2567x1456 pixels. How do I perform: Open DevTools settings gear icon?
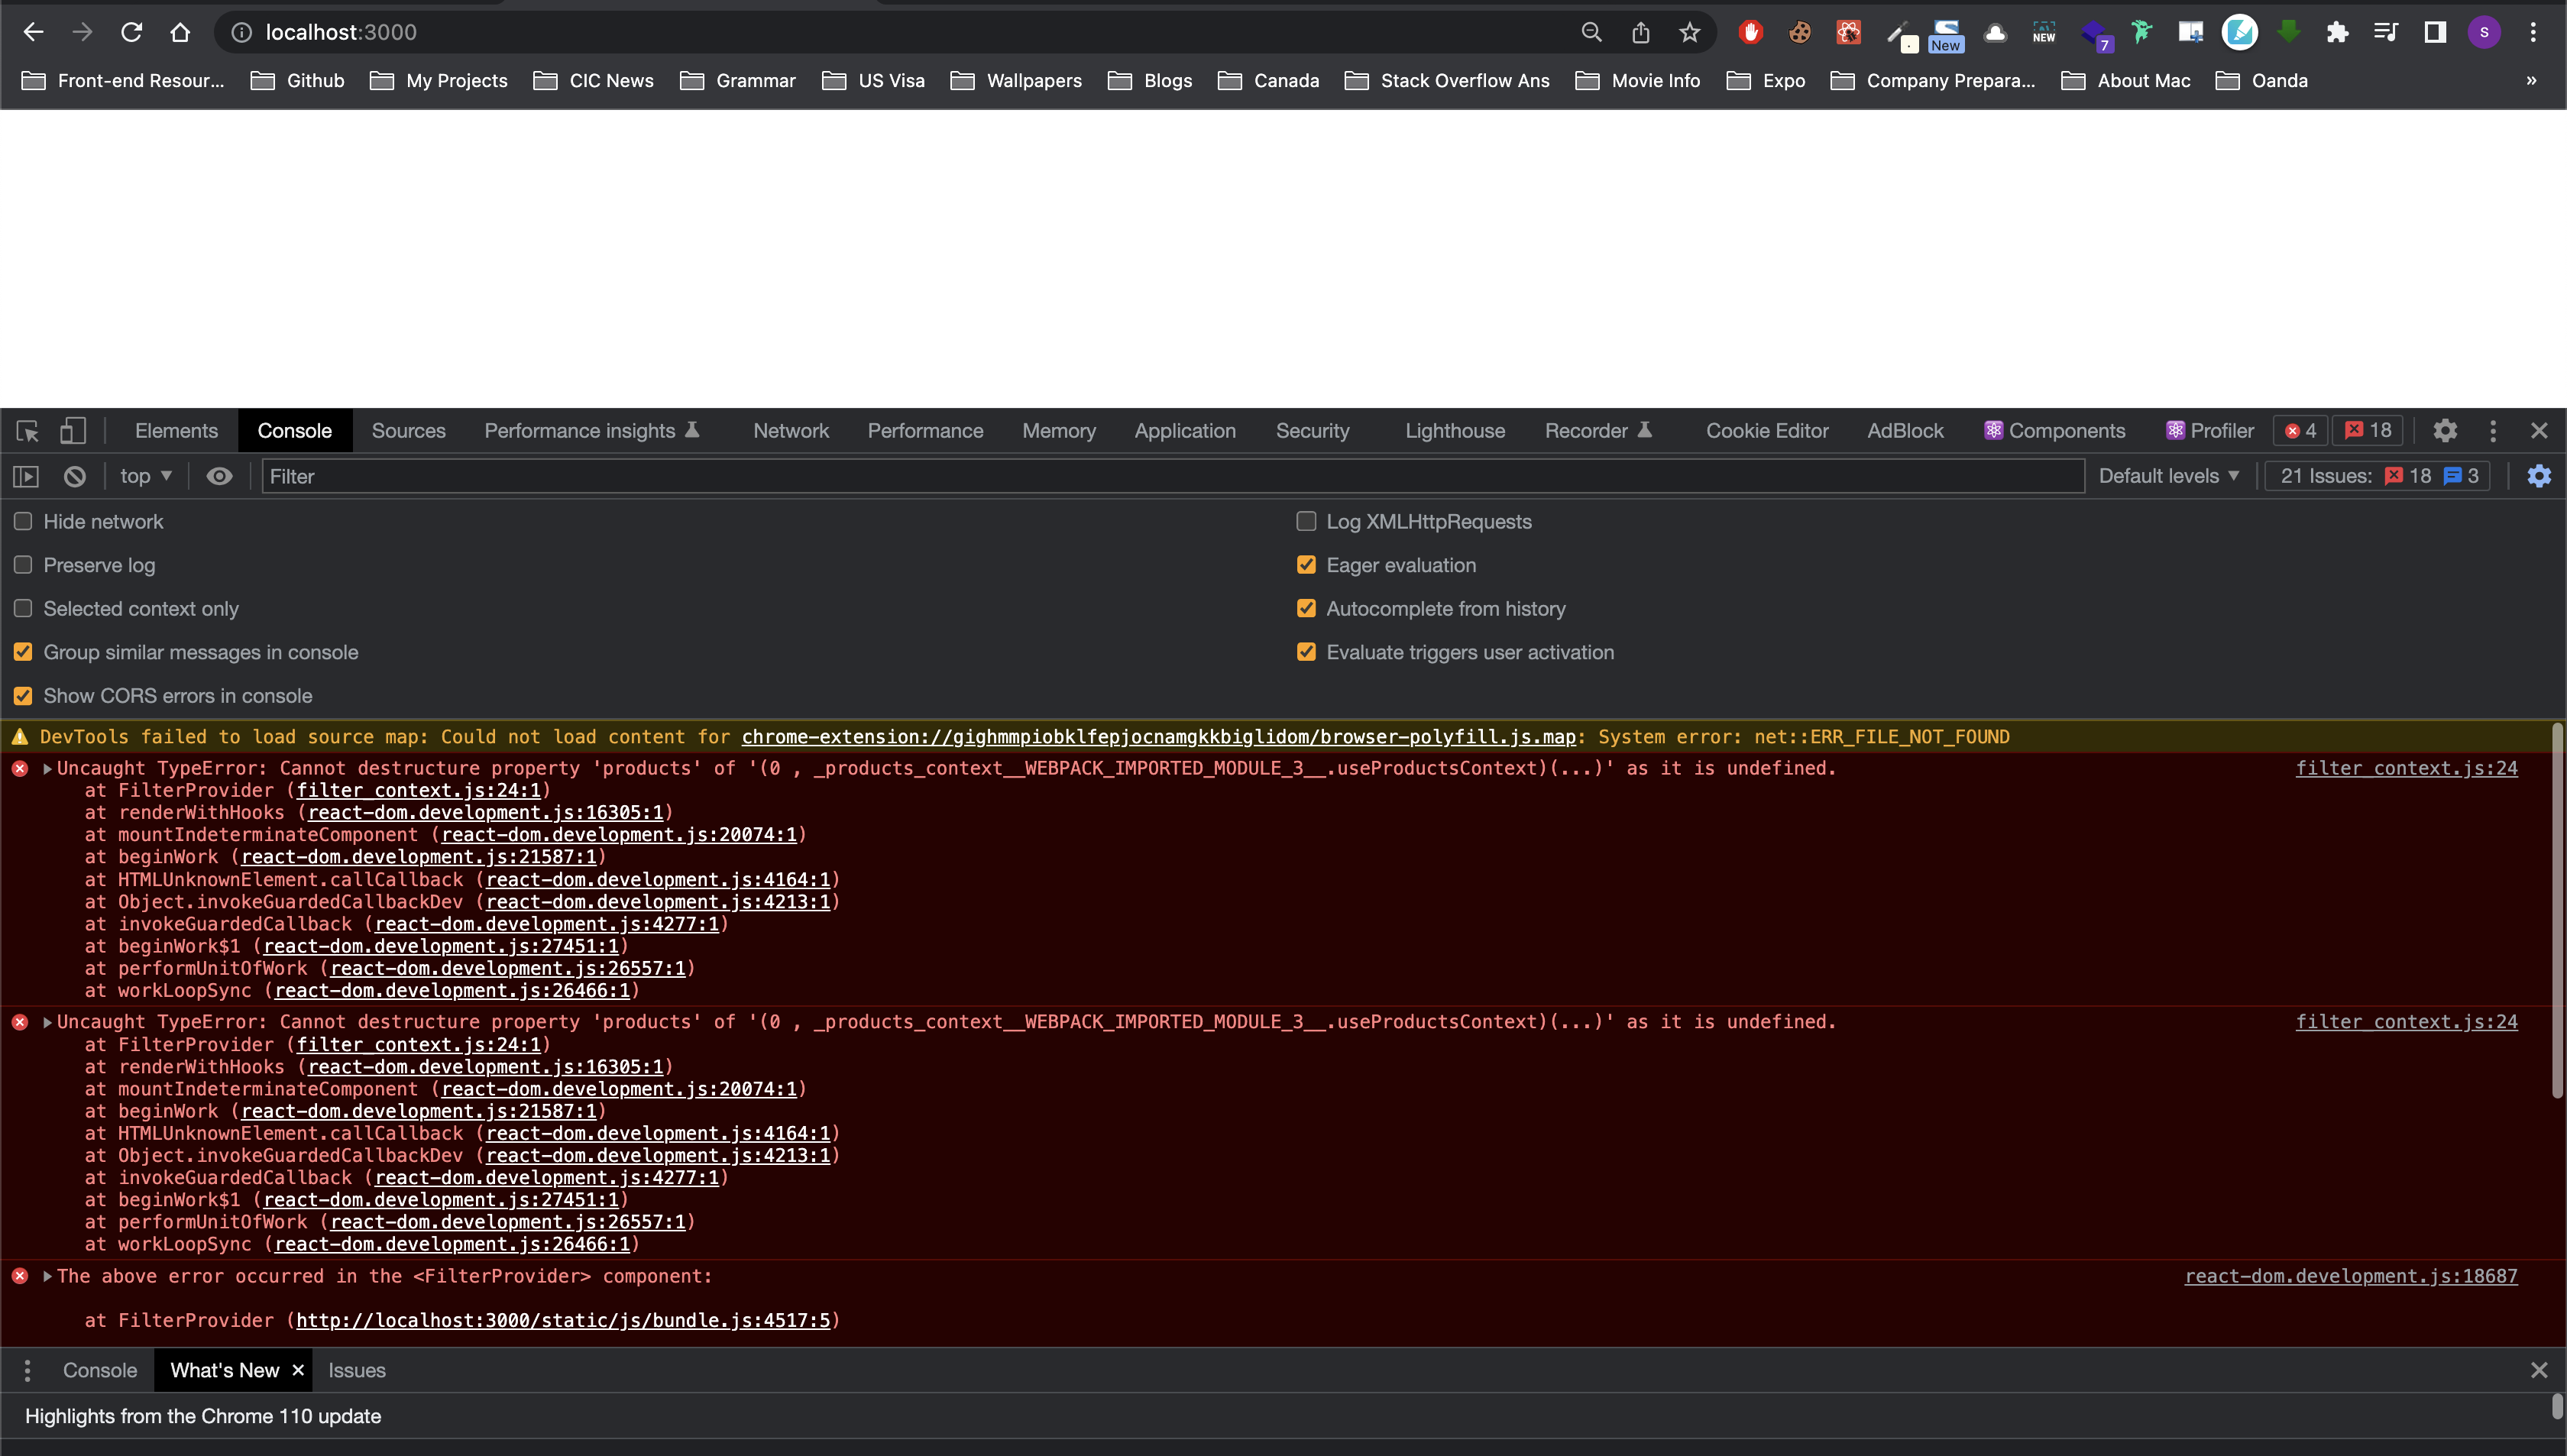(x=2444, y=431)
